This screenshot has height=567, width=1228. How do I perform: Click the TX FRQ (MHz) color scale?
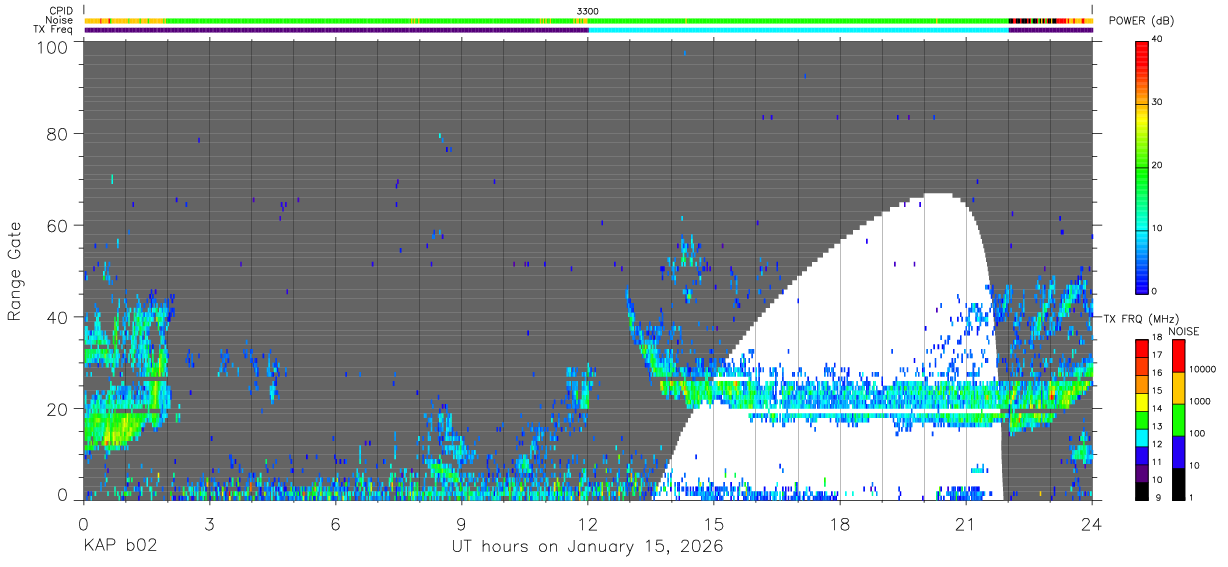1142,420
